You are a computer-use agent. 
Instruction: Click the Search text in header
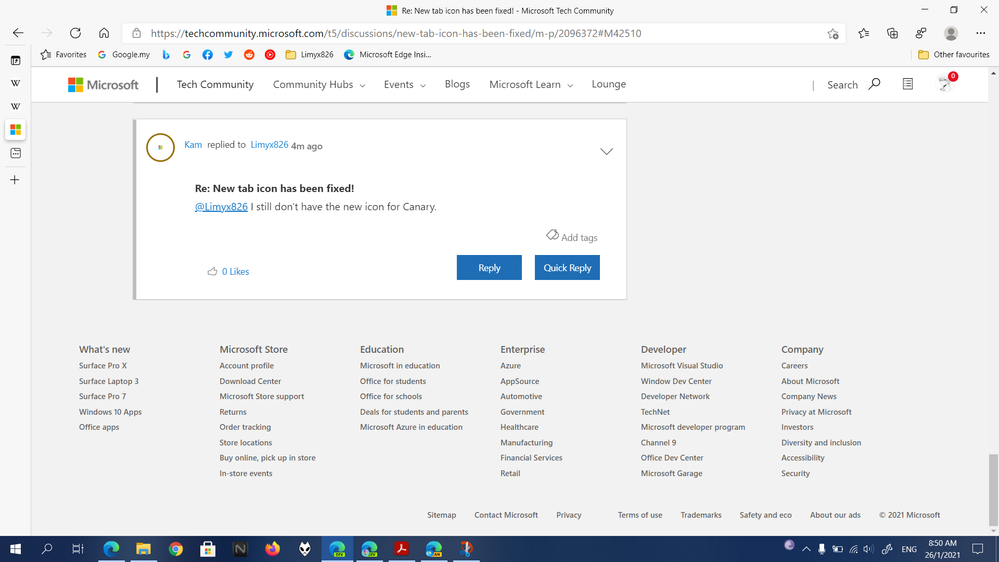[842, 85]
